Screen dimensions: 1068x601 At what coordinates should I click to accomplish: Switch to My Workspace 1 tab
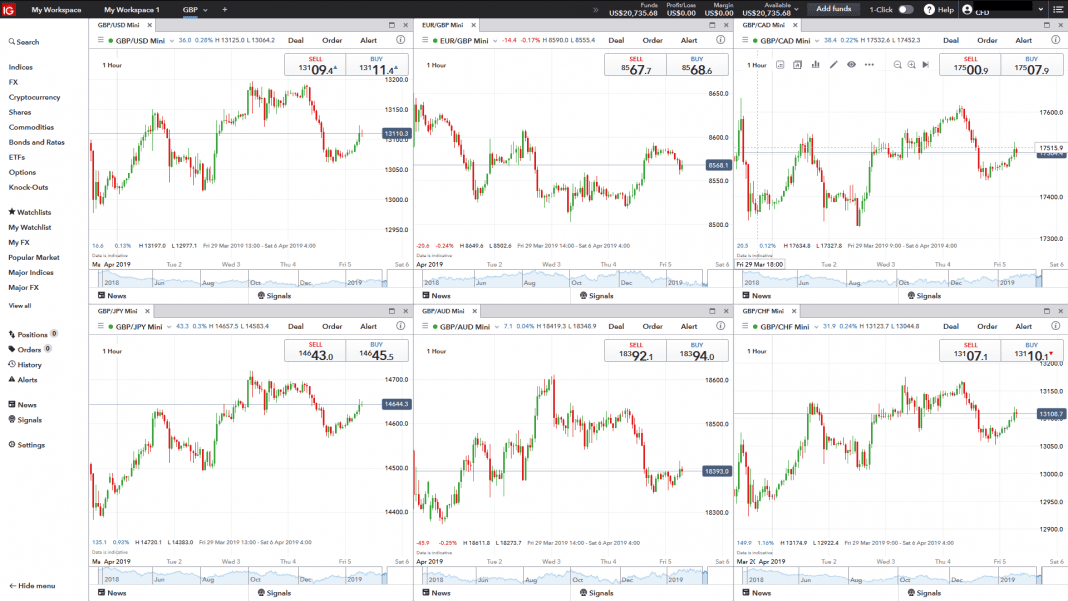pyautogui.click(x=131, y=9)
